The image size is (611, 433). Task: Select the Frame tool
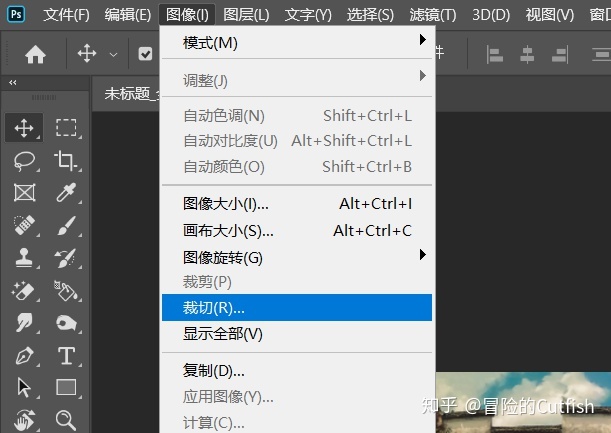point(24,193)
